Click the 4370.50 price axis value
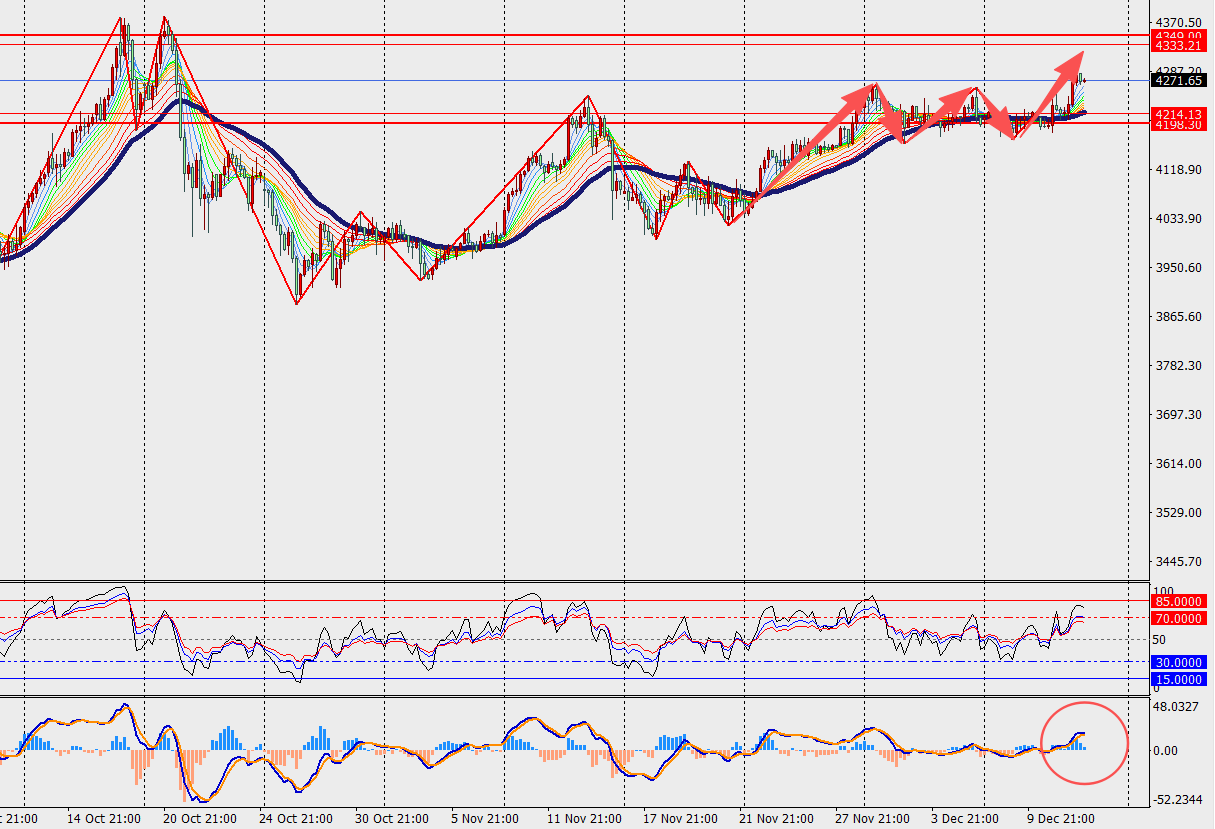The width and height of the screenshot is (1215, 829). coord(1178,22)
